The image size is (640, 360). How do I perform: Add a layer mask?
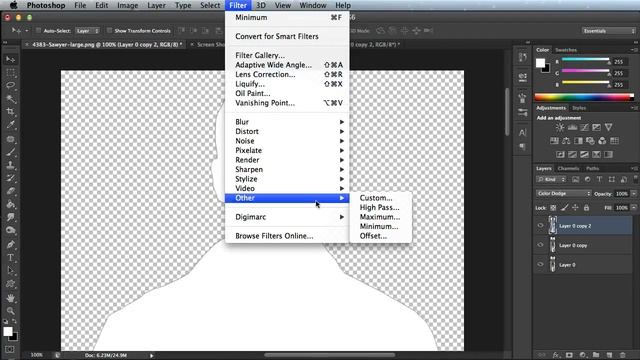[x=569, y=355]
